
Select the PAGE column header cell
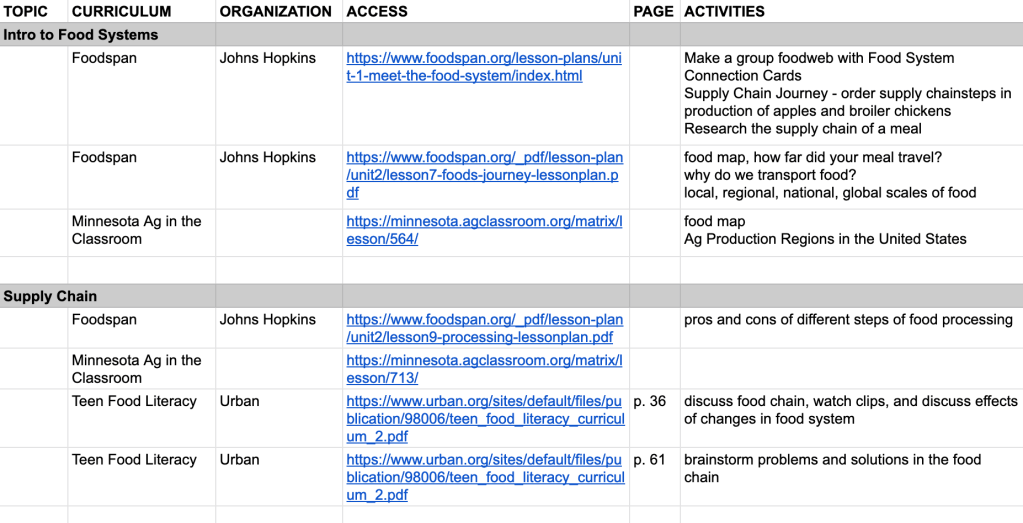pos(653,12)
